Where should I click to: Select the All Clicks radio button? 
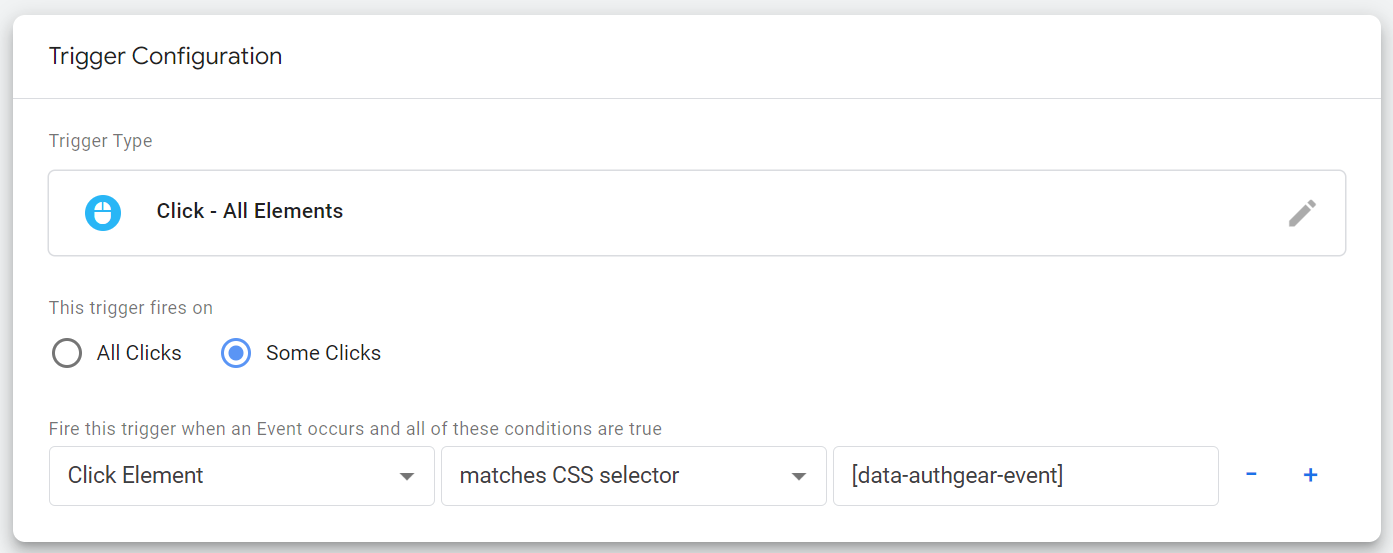67,353
